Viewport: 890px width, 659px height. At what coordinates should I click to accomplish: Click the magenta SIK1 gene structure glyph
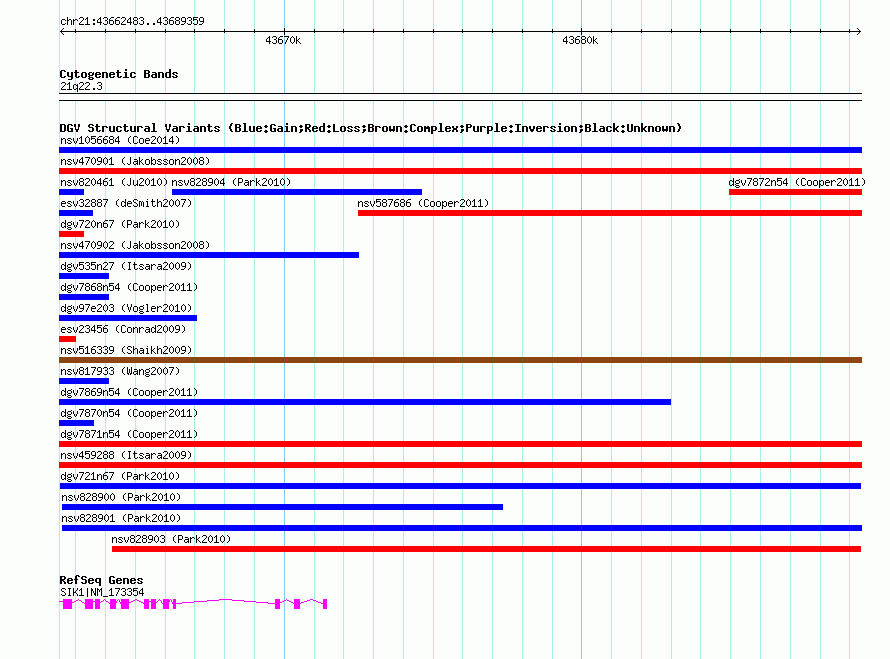193,604
